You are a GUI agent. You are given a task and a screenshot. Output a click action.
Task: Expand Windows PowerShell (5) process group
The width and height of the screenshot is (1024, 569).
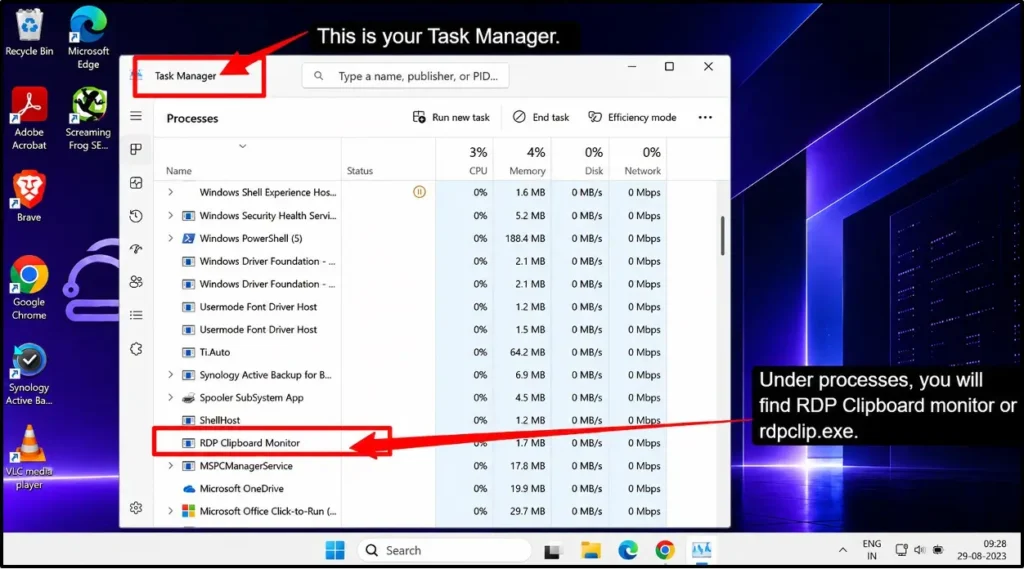170,238
